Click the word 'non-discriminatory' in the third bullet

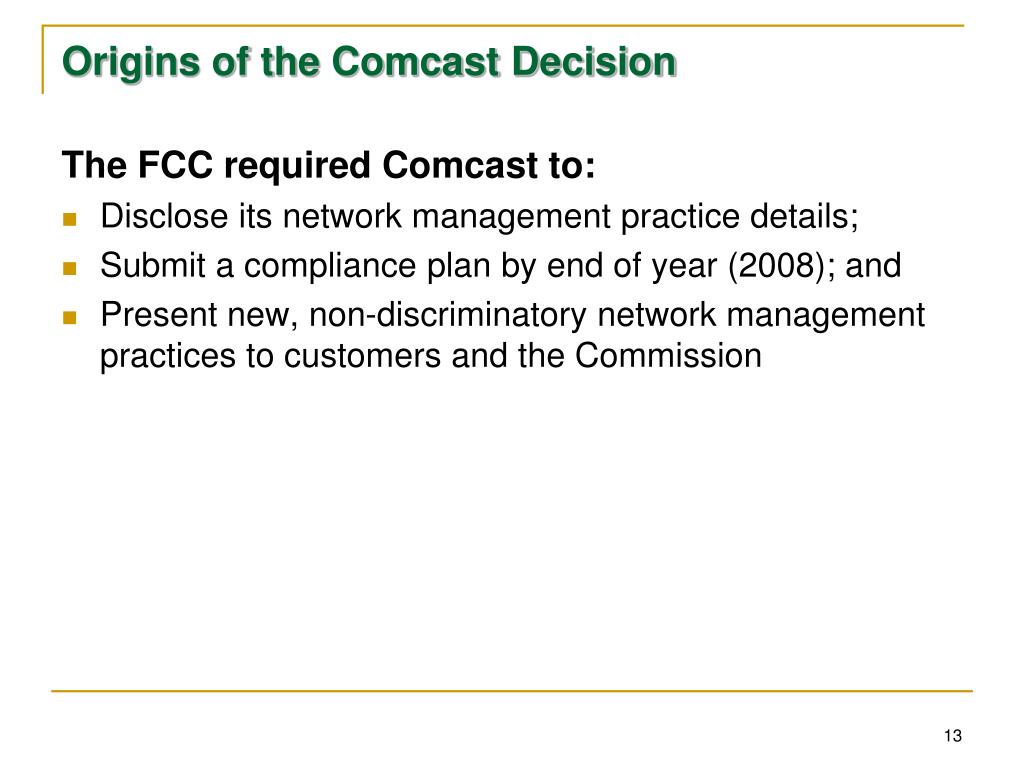(447, 315)
